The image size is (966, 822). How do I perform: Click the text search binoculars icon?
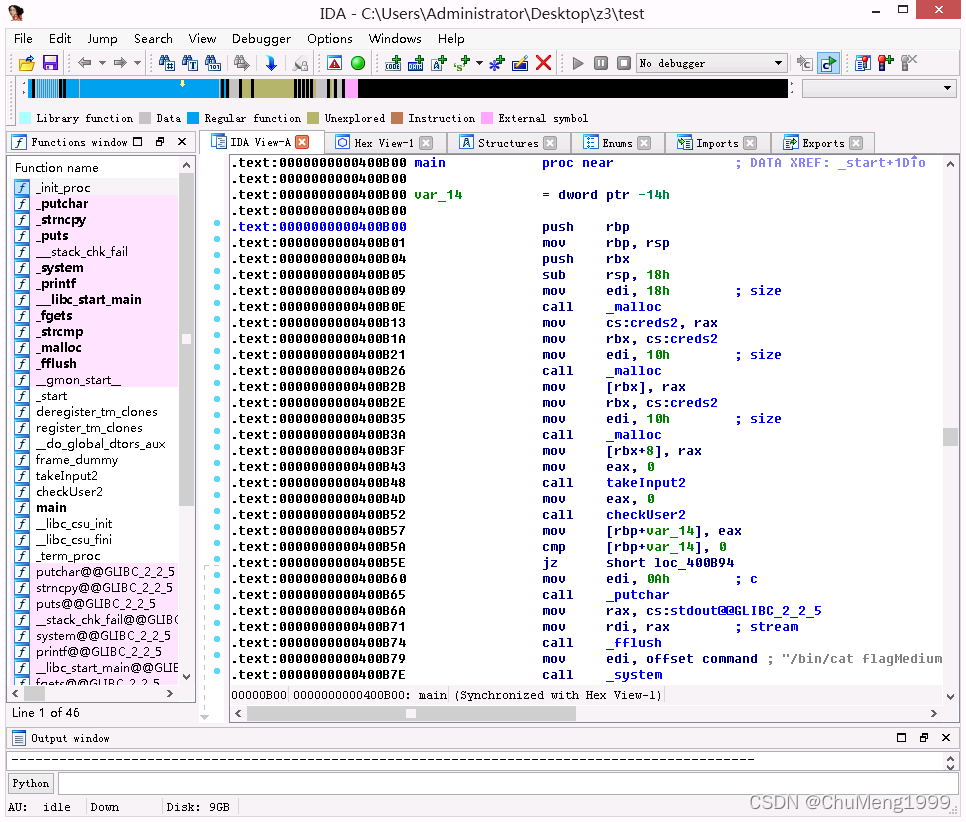190,63
